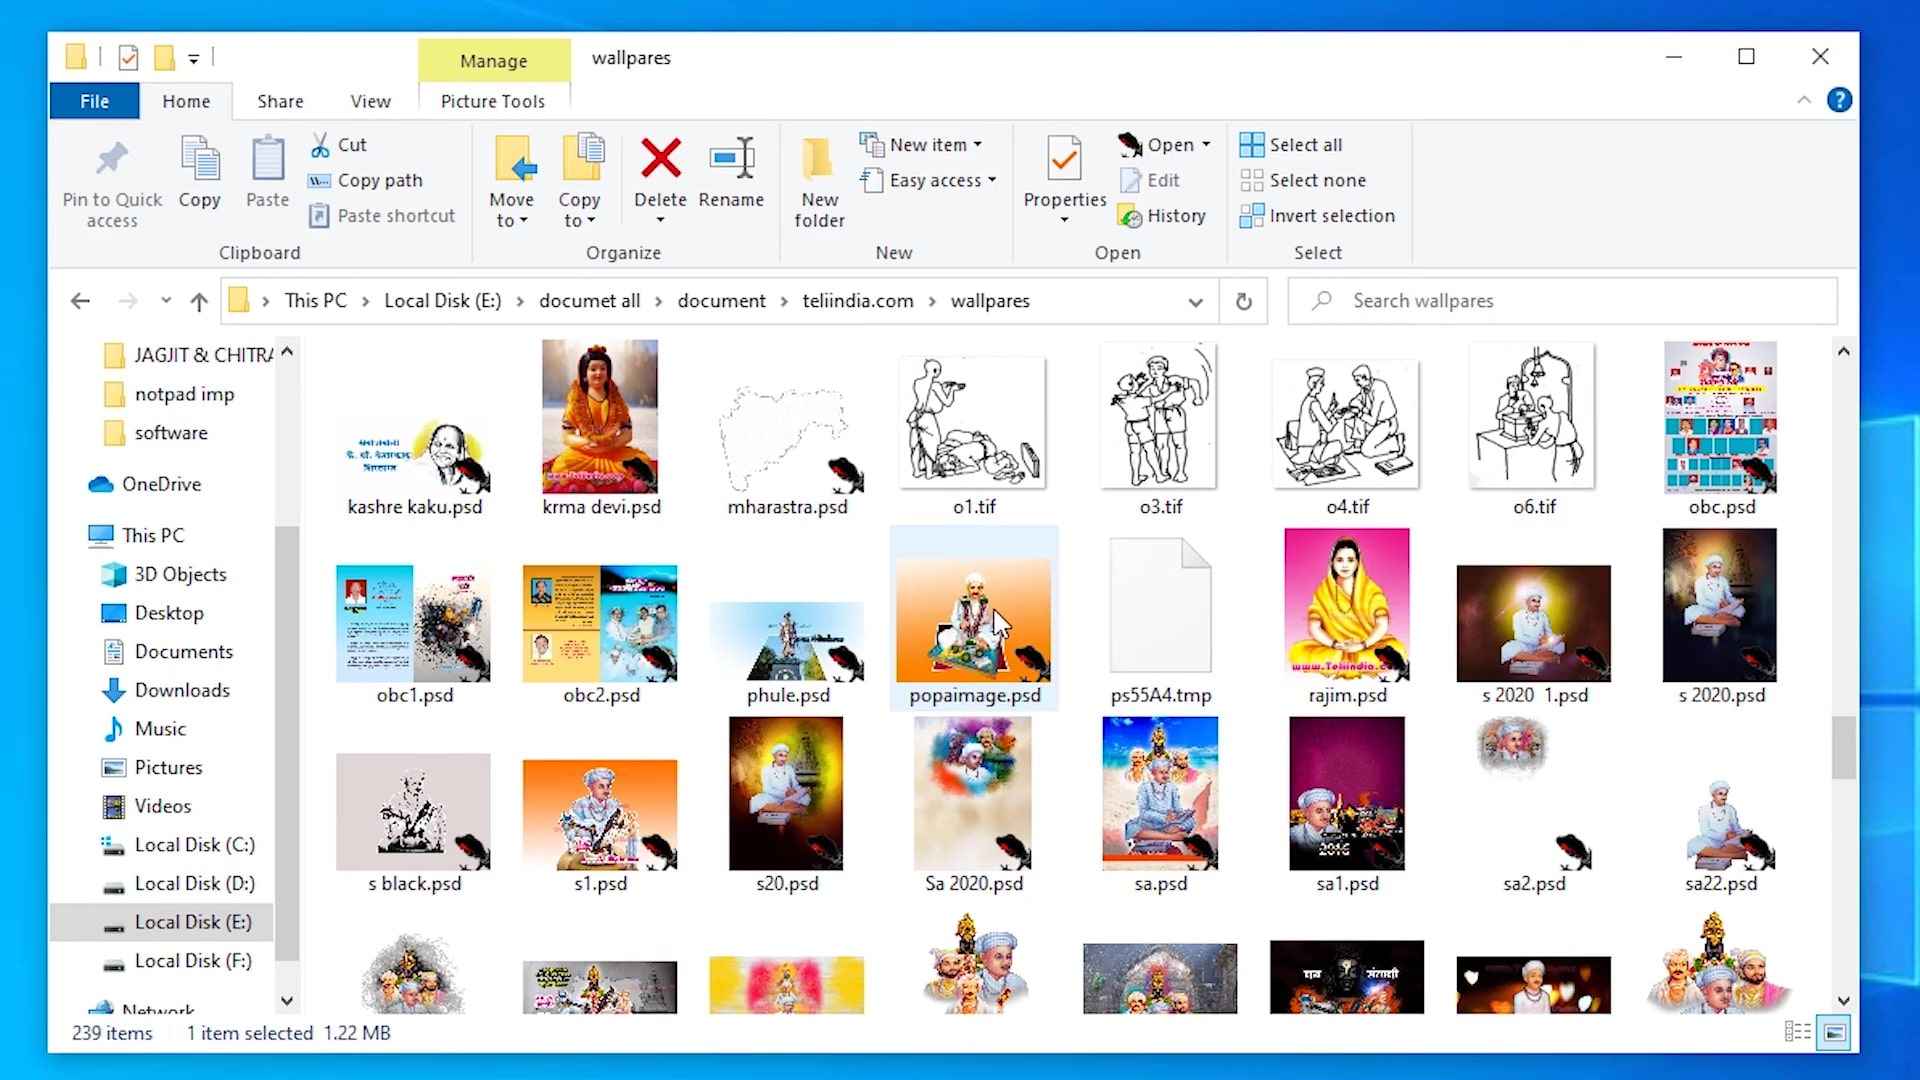Switch to details view layout icon
This screenshot has width=1920, height=1080.
coord(1797,1032)
